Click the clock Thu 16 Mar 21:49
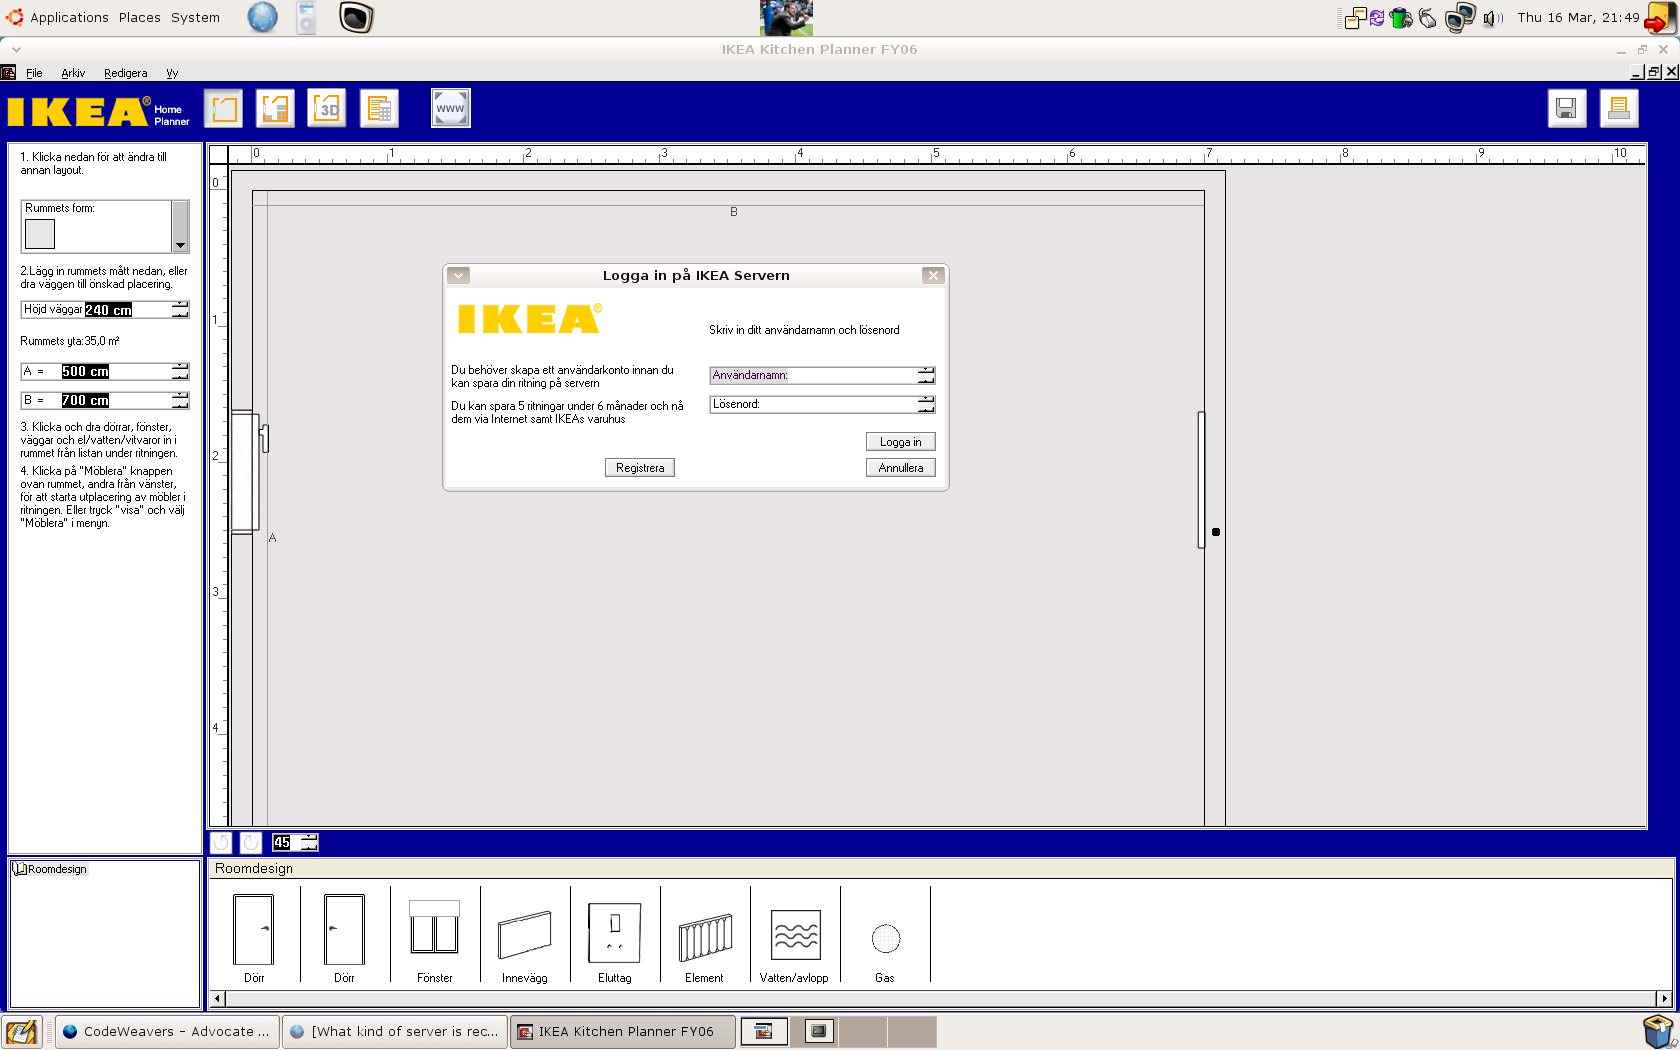 click(x=1578, y=17)
